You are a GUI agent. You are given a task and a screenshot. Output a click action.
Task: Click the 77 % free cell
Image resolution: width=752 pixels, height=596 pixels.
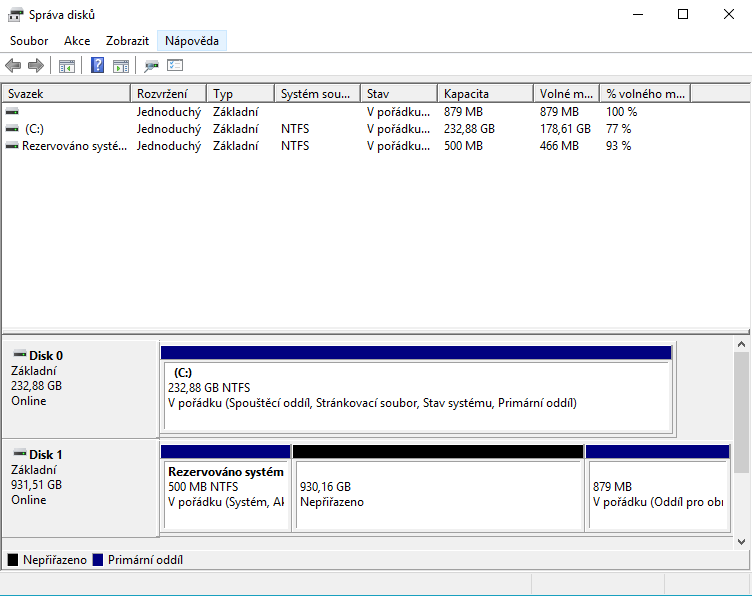tap(618, 129)
